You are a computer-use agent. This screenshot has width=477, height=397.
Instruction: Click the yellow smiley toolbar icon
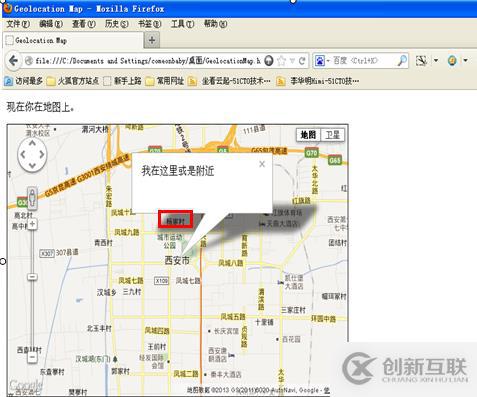coord(452,61)
